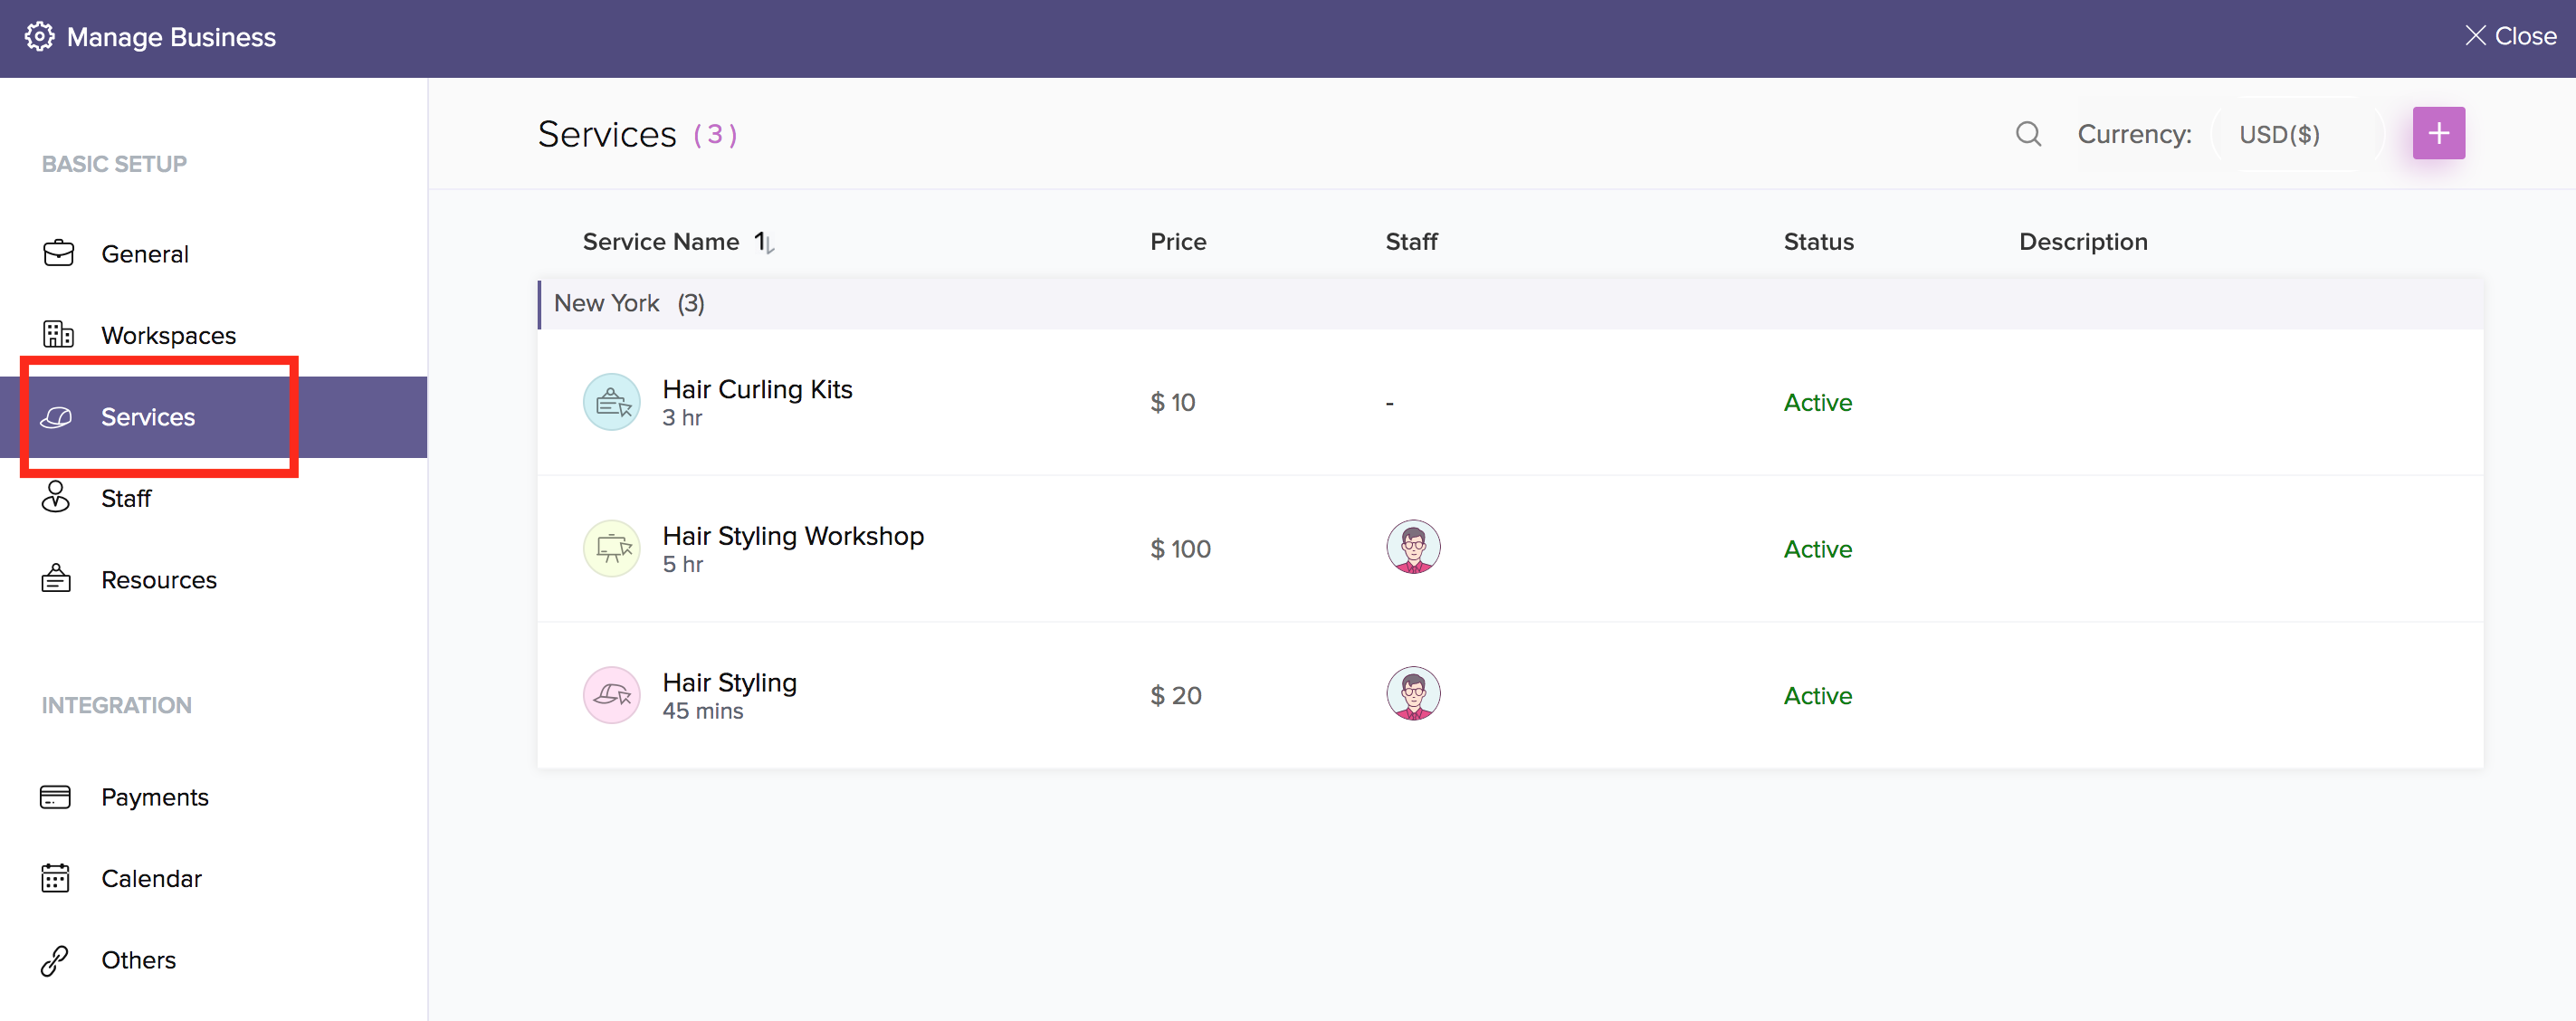Click the Hair Curling Kits service icon
Image resolution: width=2576 pixels, height=1021 pixels.
pos(611,402)
